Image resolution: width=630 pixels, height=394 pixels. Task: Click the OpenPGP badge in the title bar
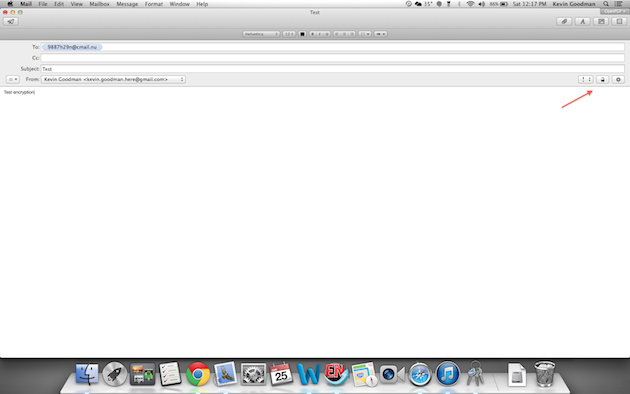(615, 12)
